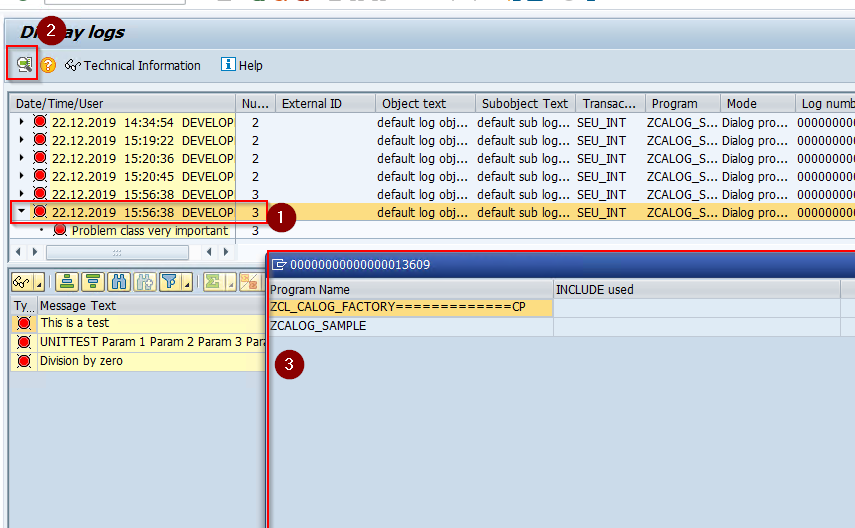Open the Help button
855x528 pixels.
coord(242,65)
